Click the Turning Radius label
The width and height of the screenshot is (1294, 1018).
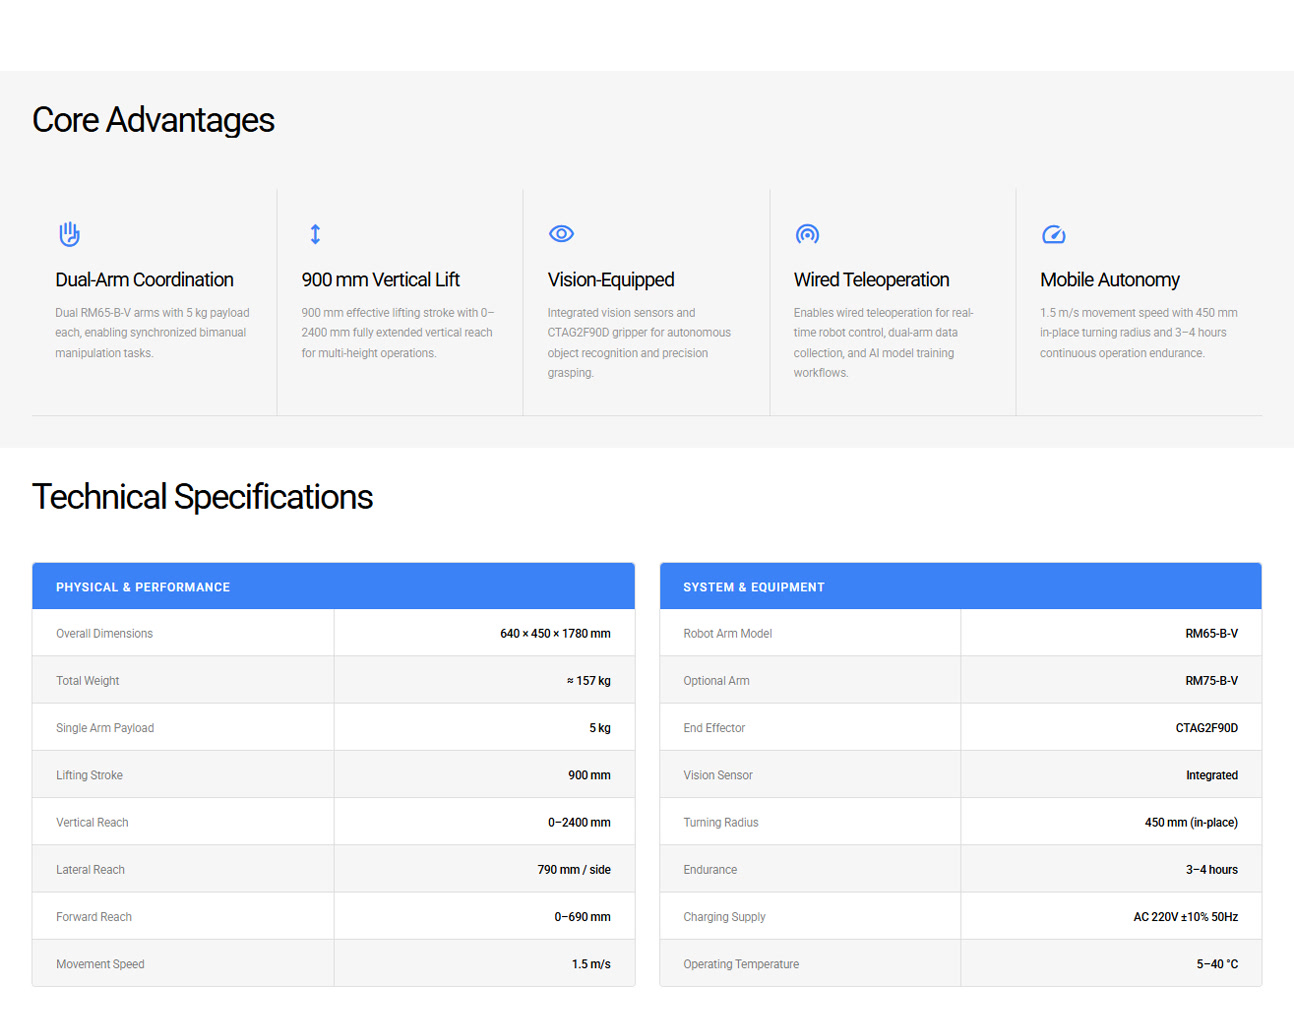pyautogui.click(x=721, y=823)
